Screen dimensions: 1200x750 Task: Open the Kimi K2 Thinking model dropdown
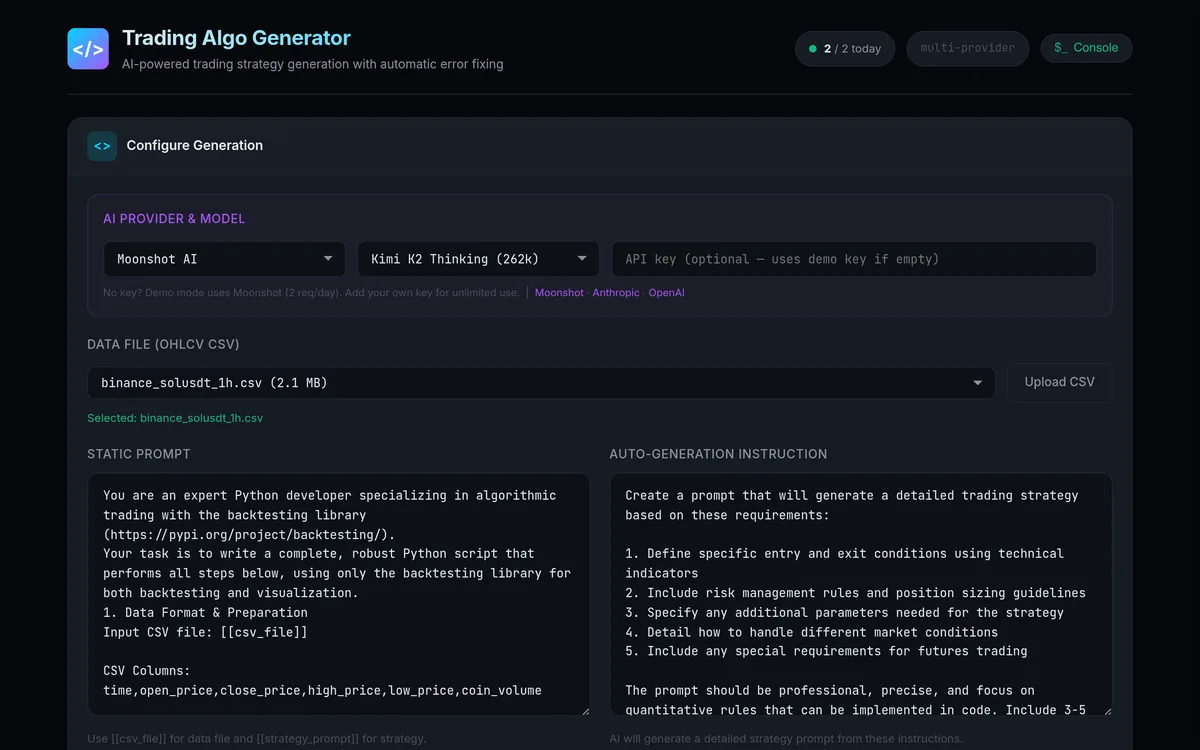478,259
